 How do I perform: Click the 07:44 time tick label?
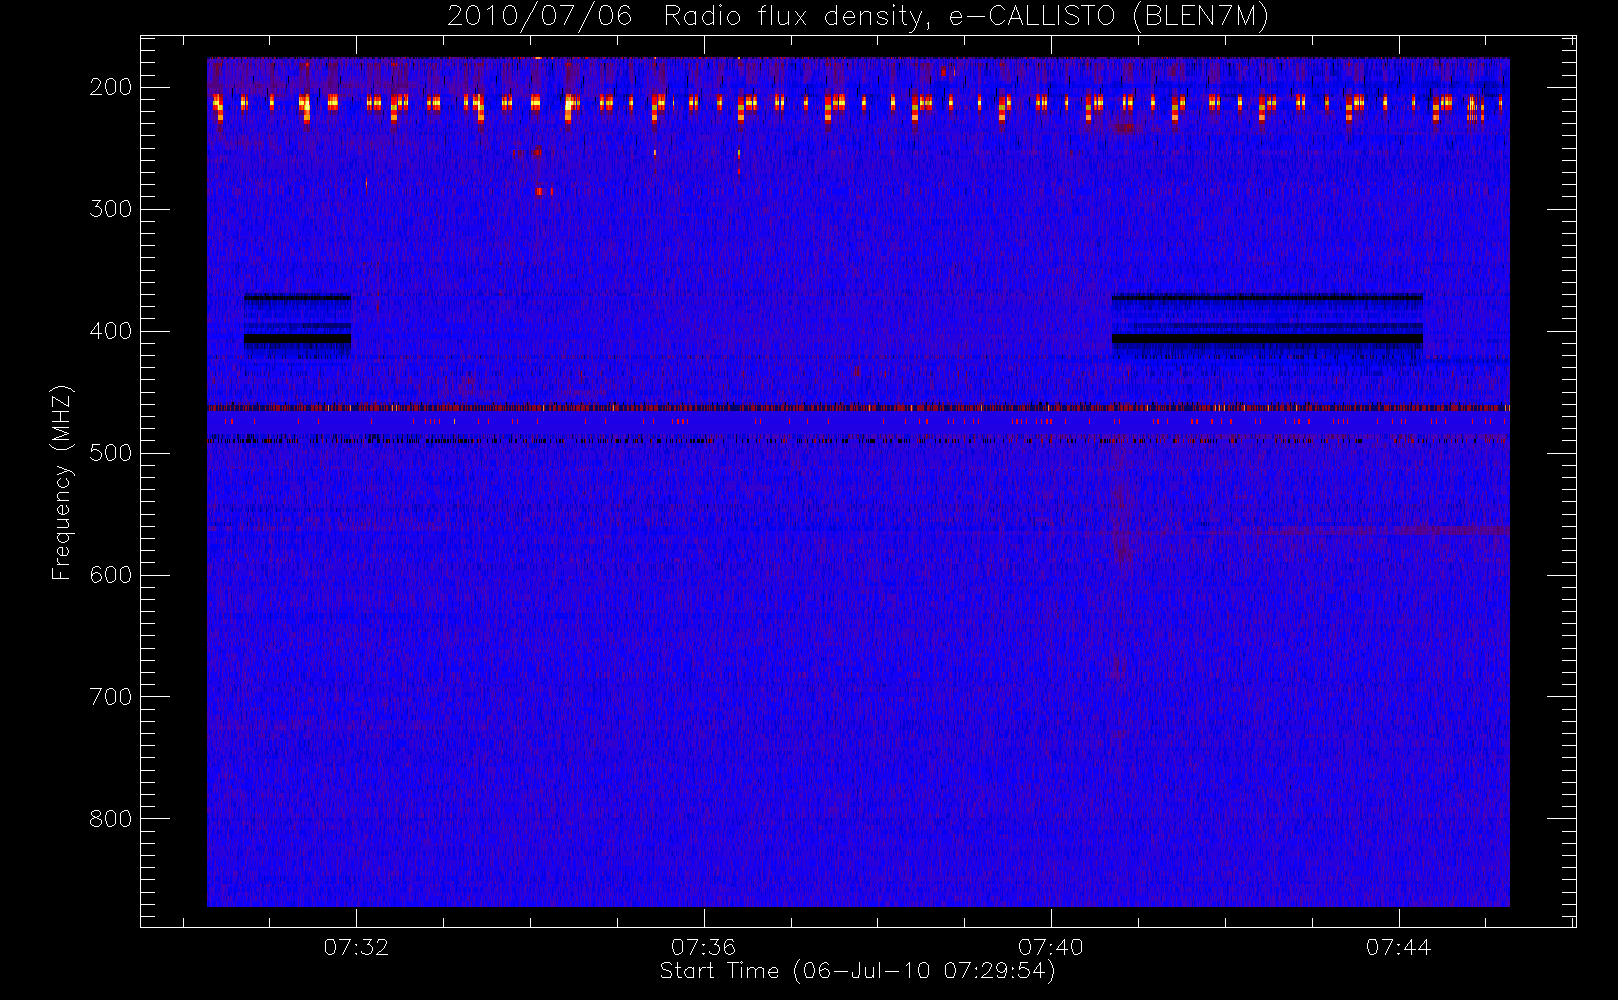click(1398, 947)
